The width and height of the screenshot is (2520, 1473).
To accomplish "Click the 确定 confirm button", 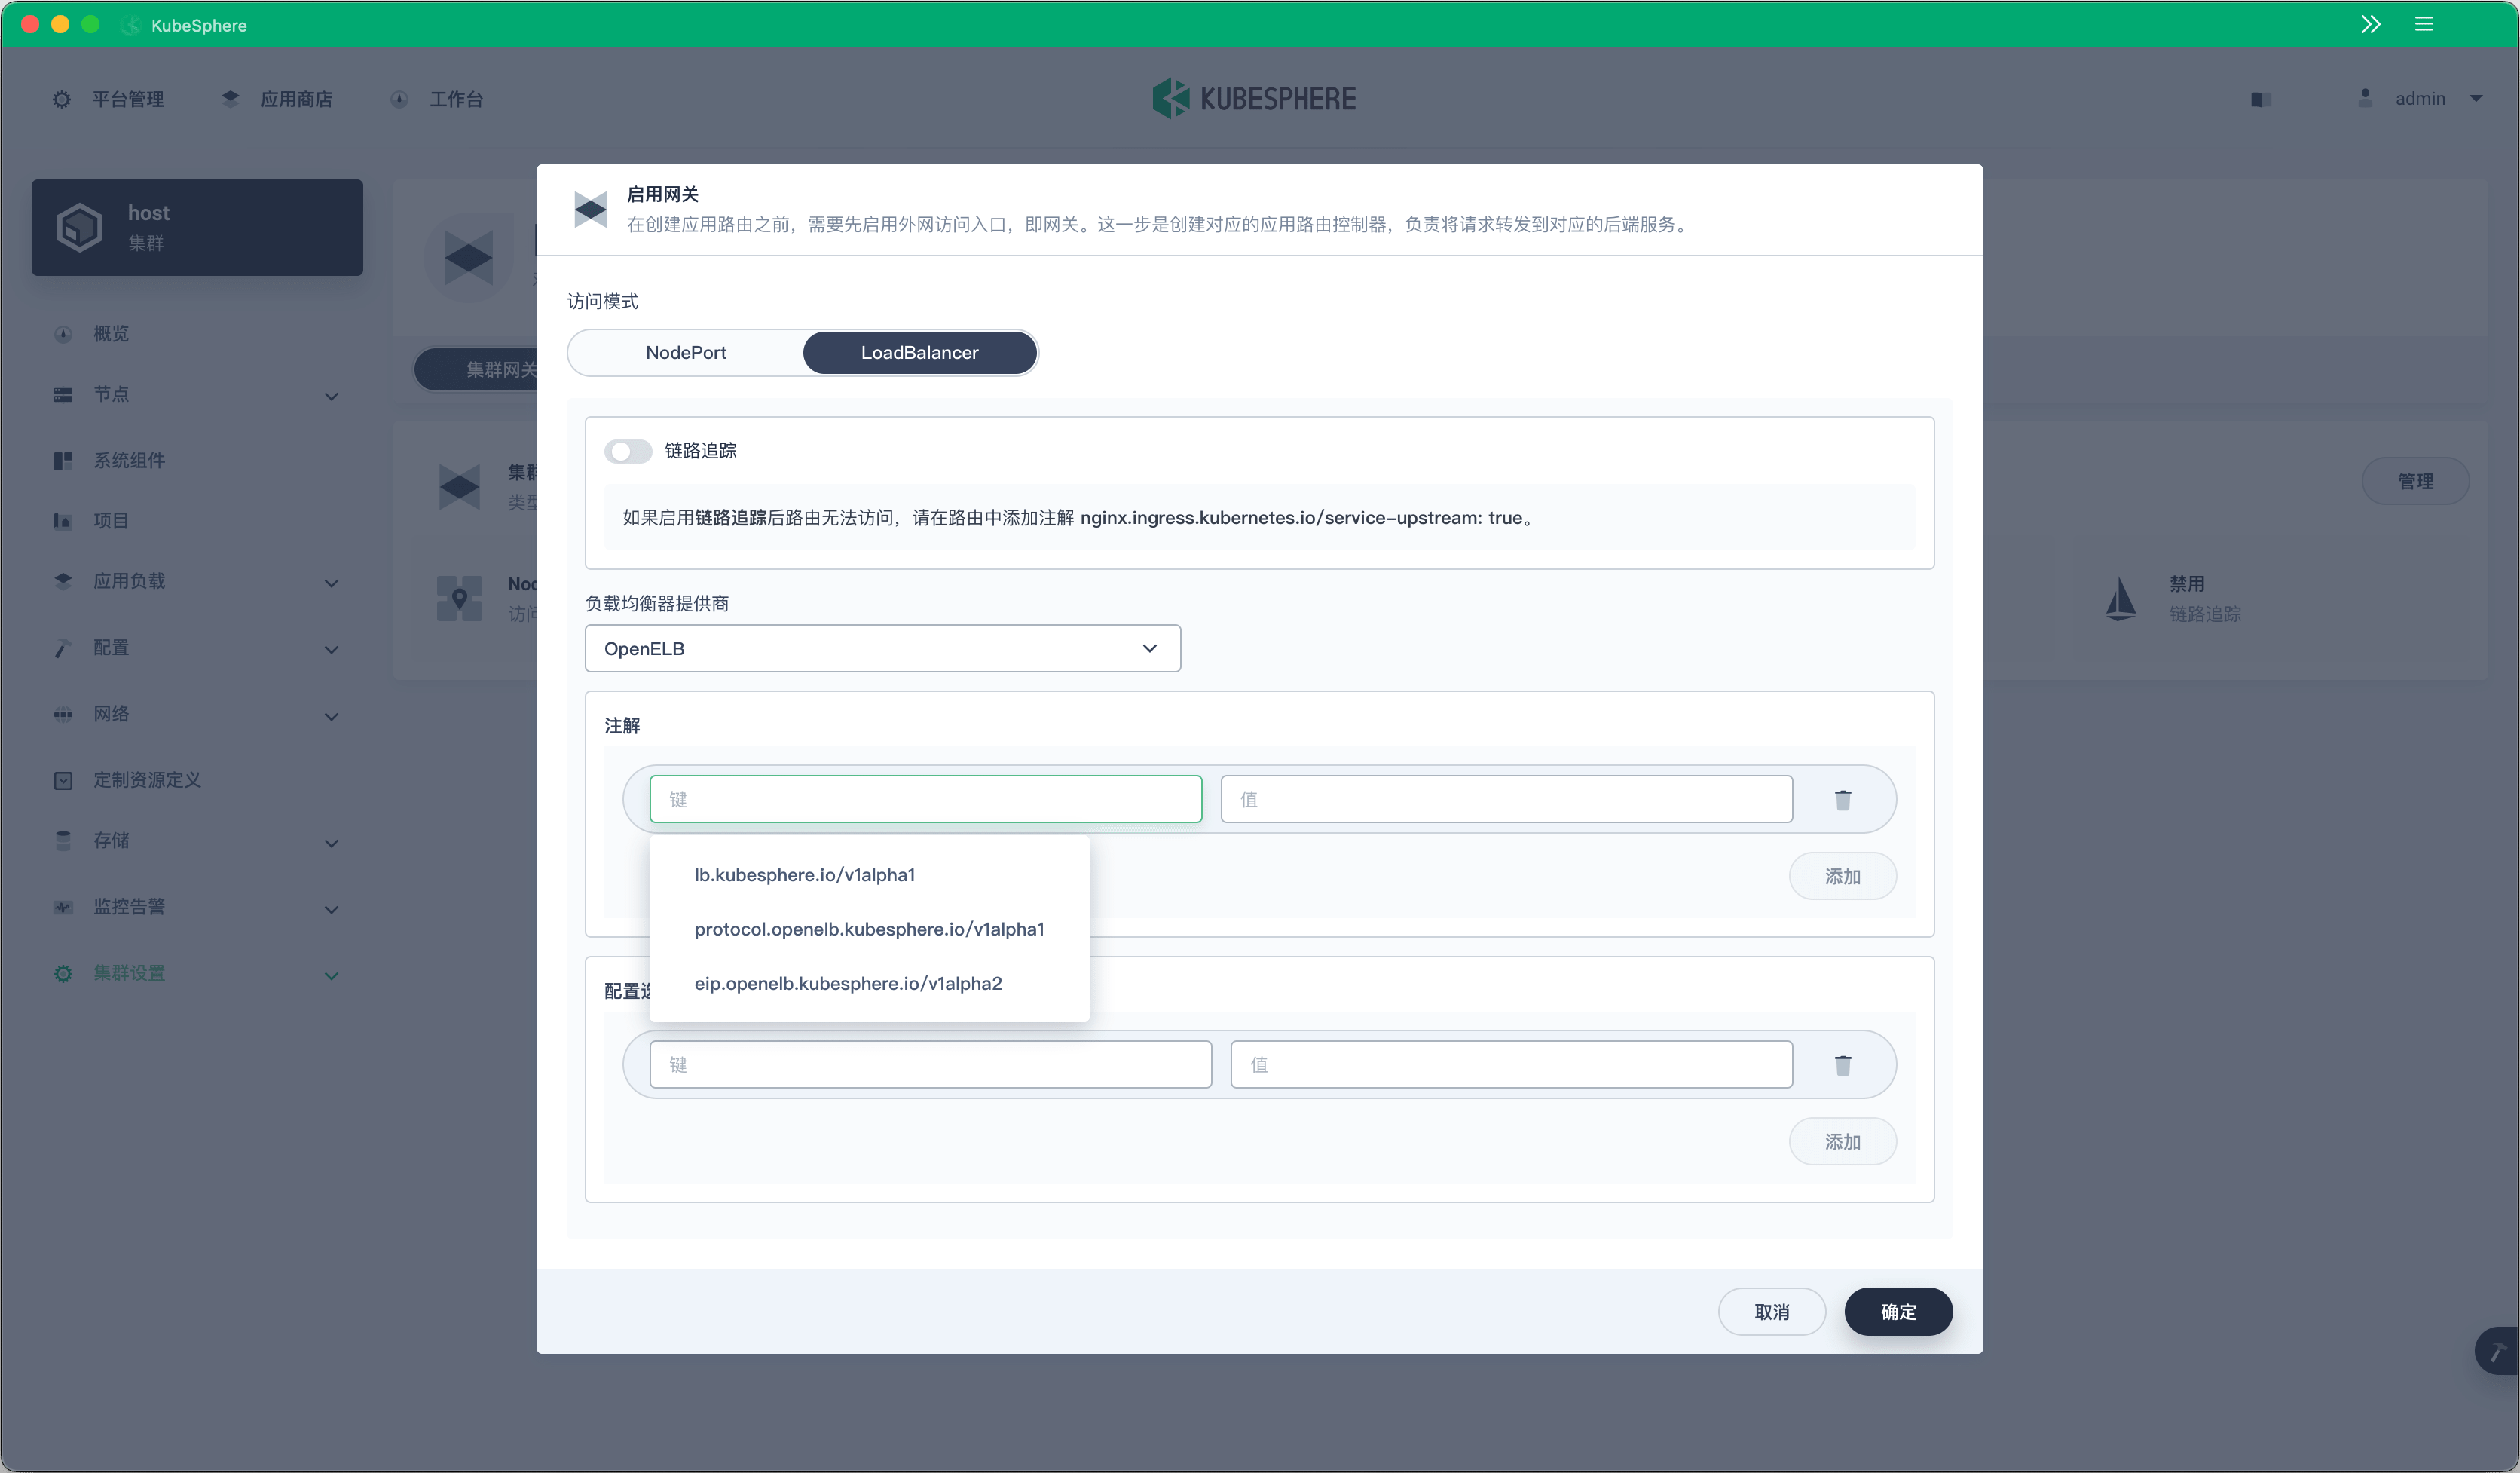I will 1898,1312.
